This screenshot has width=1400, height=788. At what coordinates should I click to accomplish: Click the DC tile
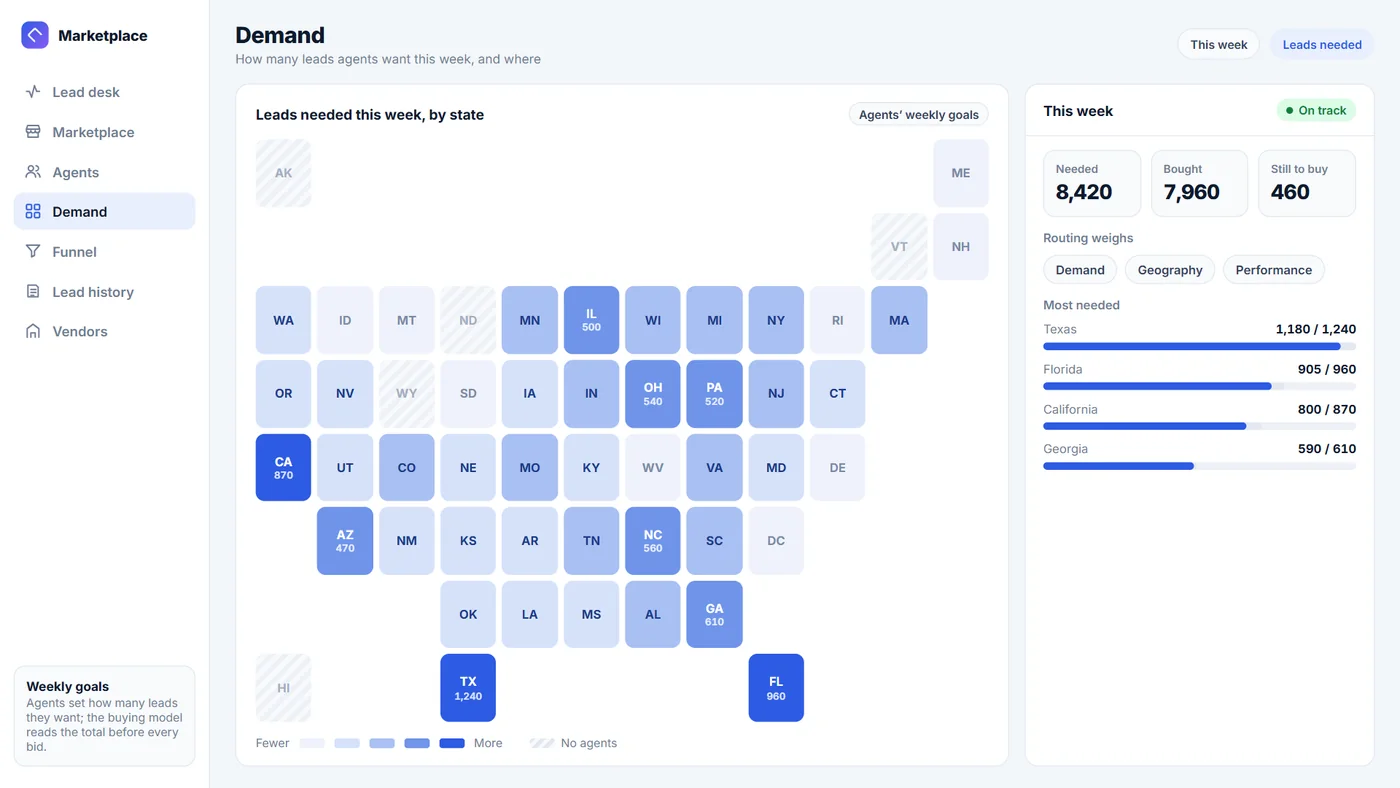tap(776, 541)
